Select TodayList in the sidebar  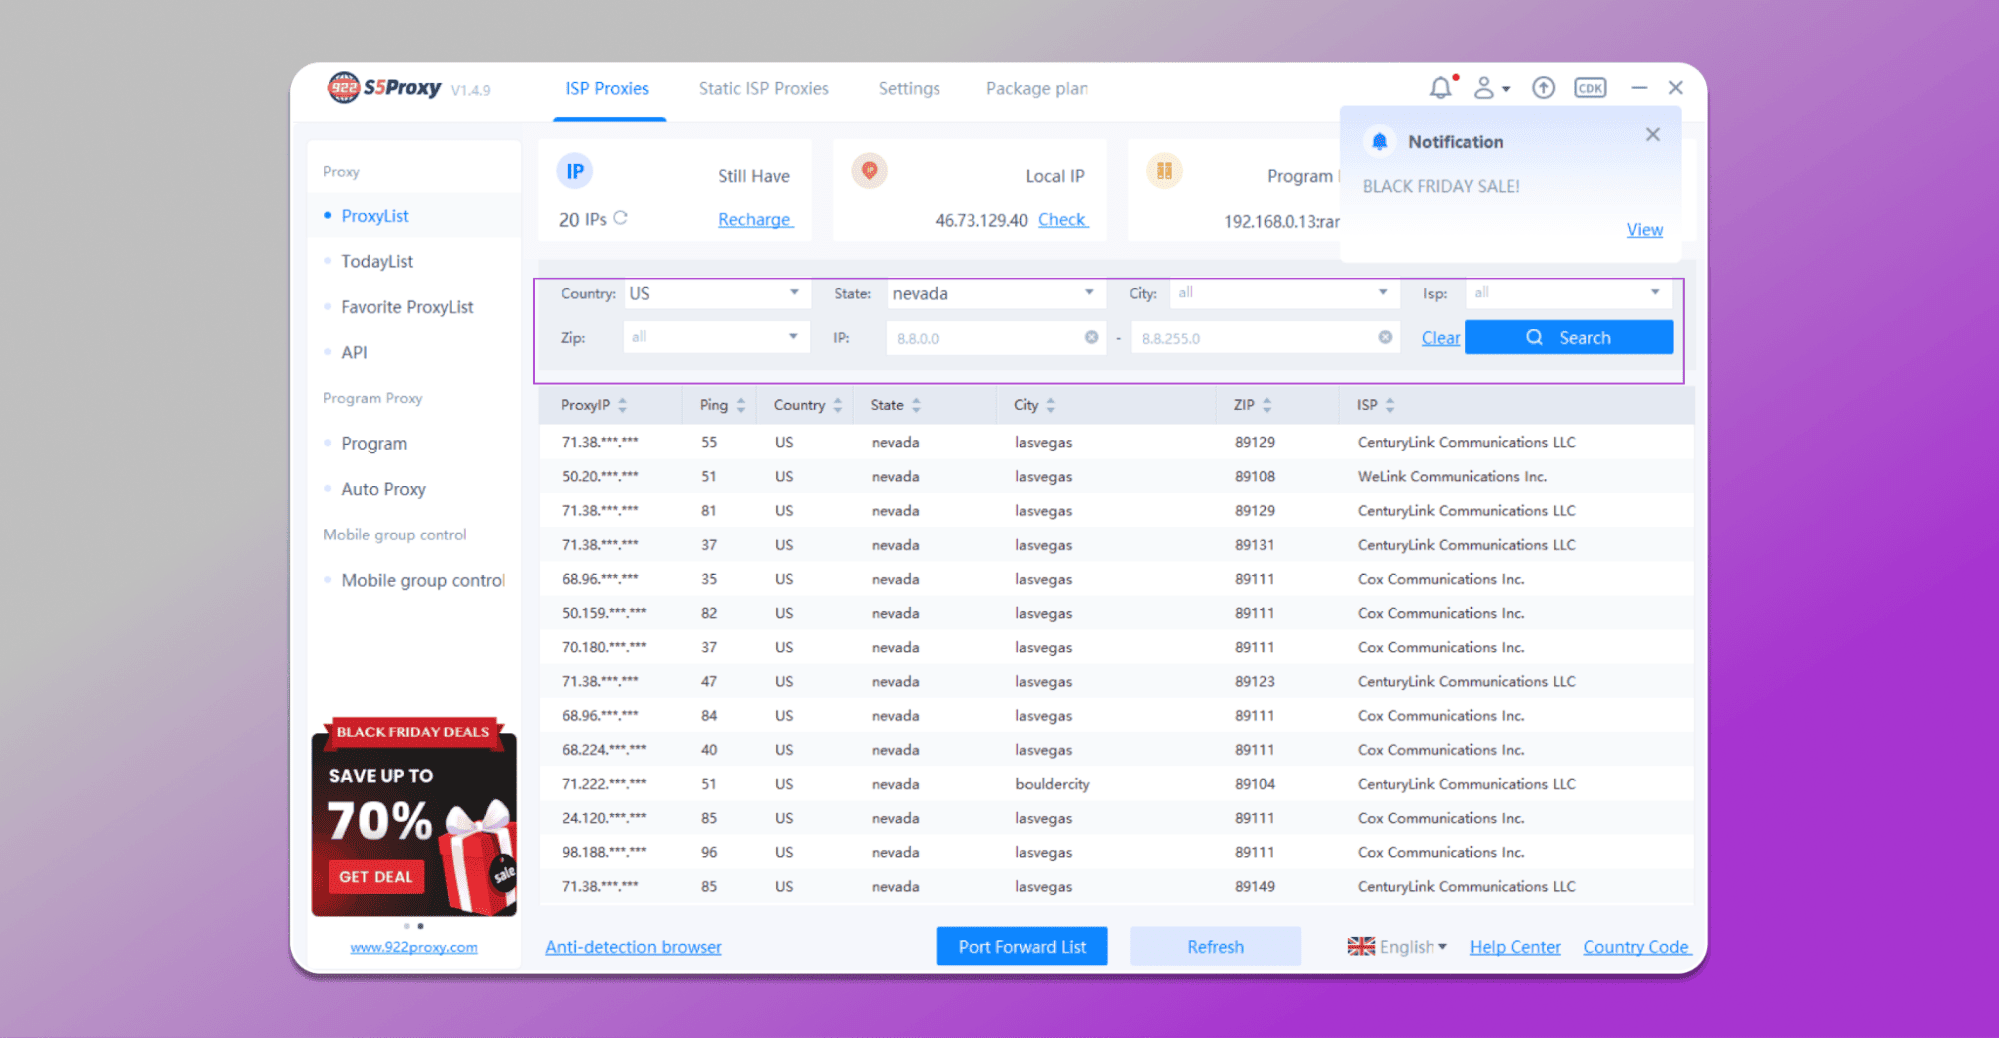click(376, 261)
